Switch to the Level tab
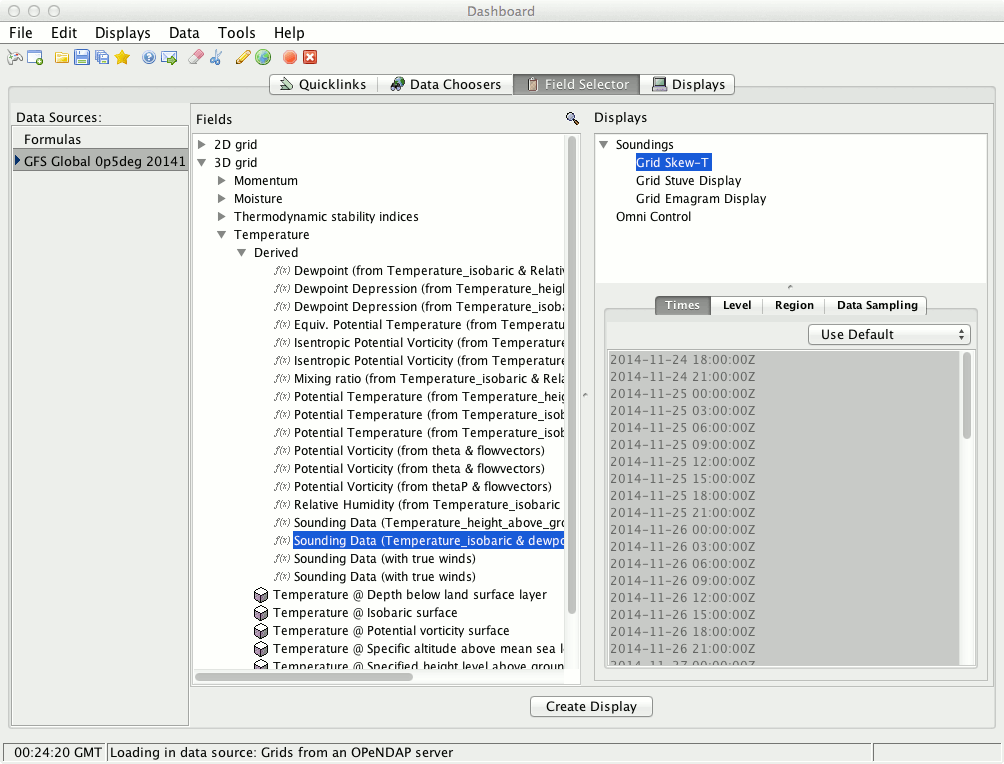1004x764 pixels. coord(737,305)
